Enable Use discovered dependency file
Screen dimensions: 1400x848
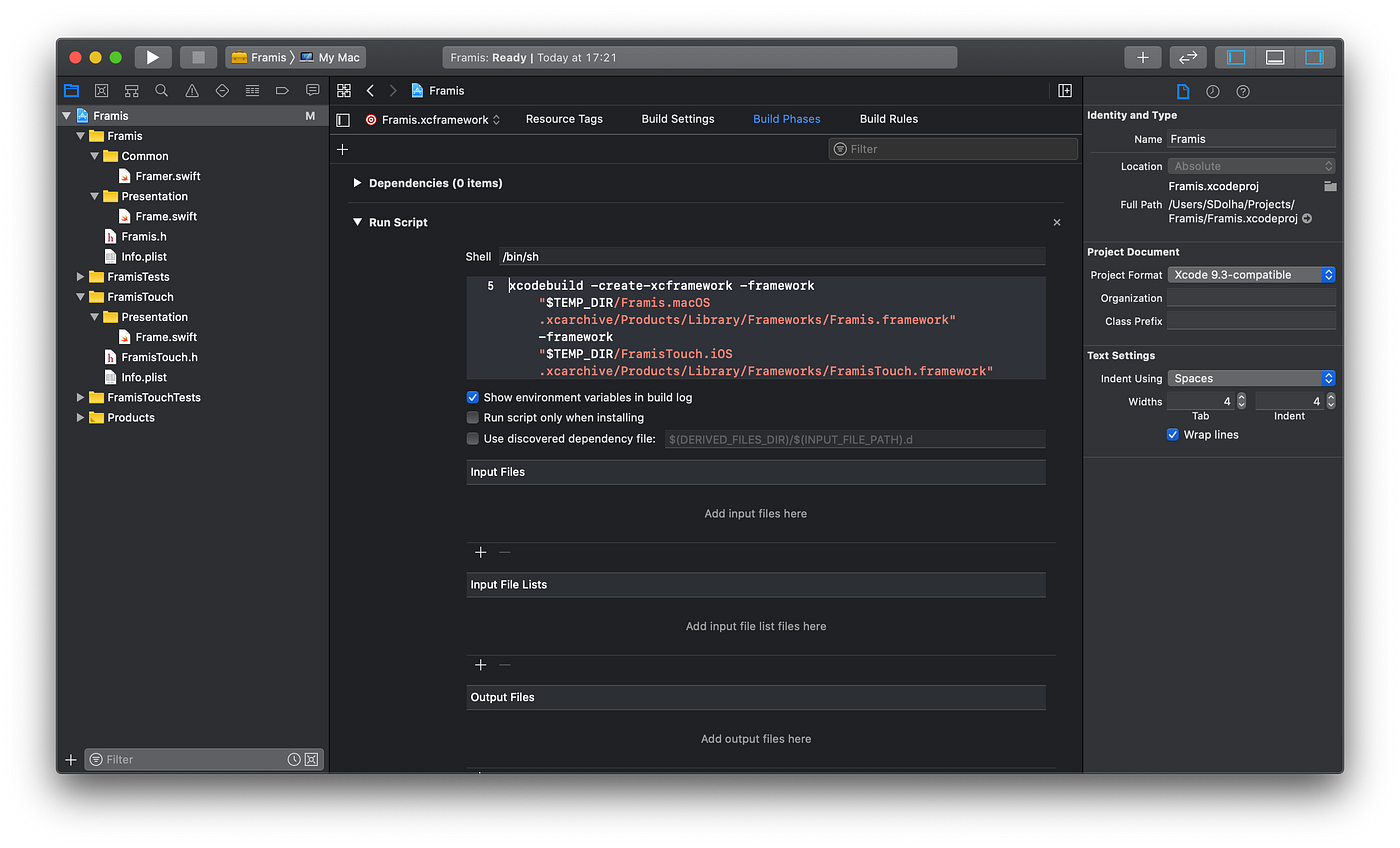pos(472,438)
